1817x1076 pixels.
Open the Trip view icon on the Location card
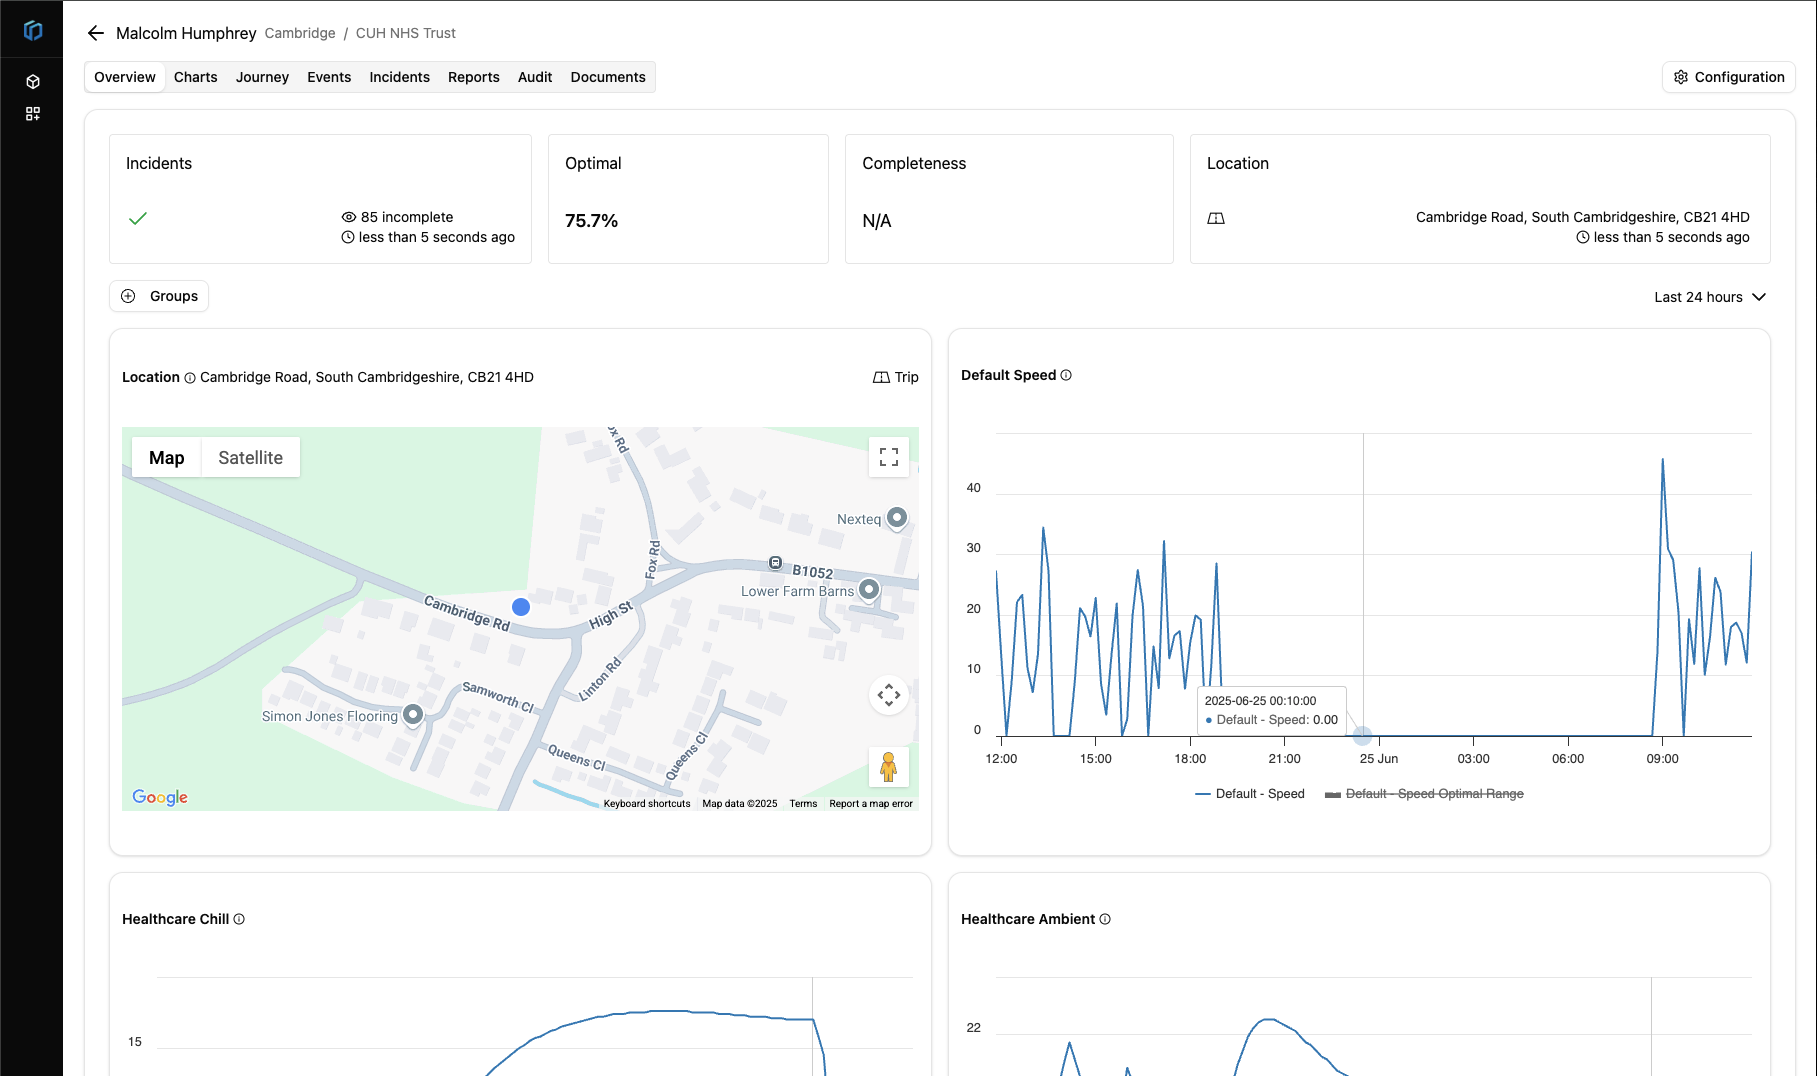881,377
